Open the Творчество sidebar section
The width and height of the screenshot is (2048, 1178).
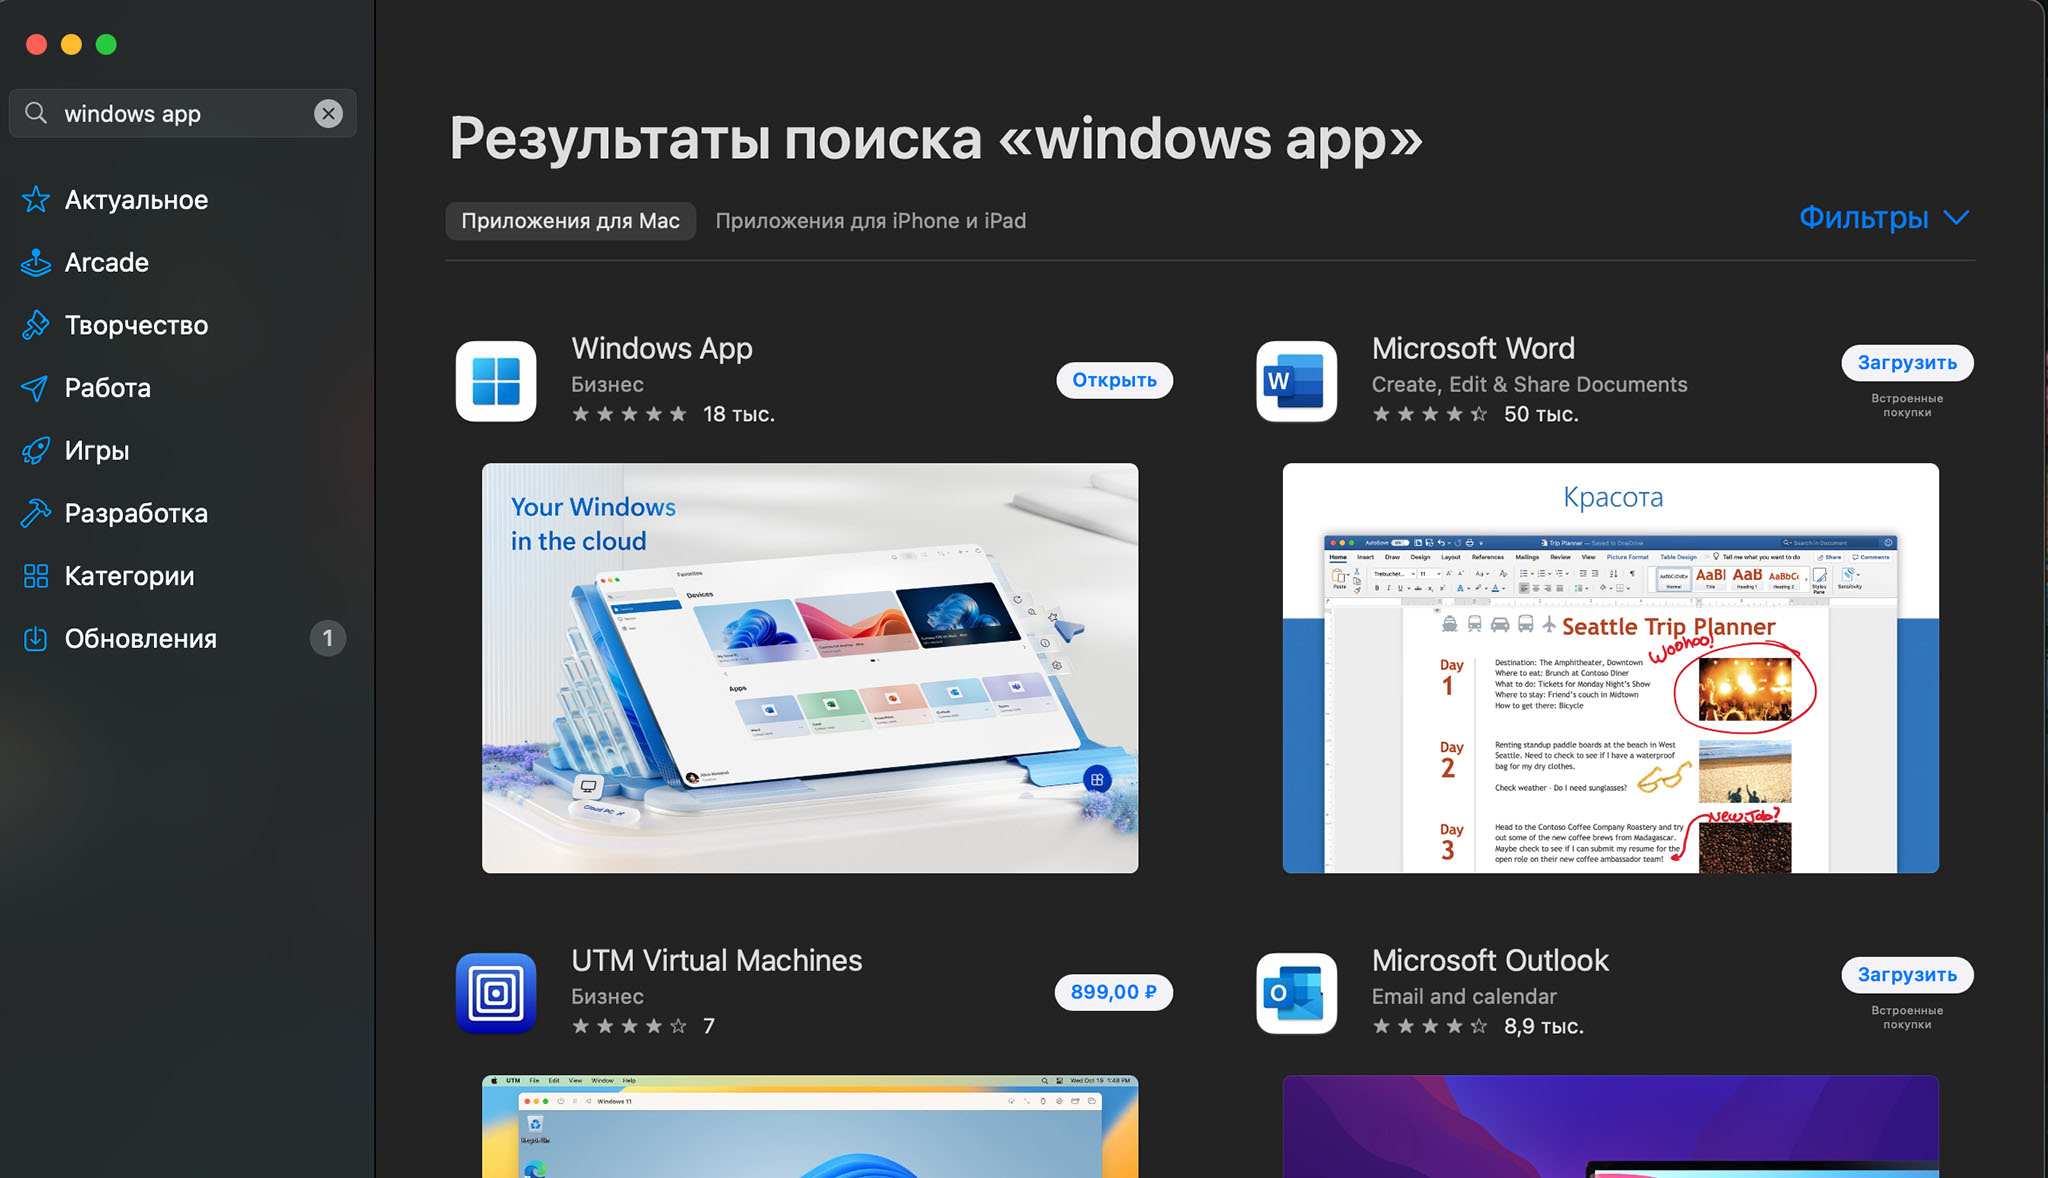136,325
